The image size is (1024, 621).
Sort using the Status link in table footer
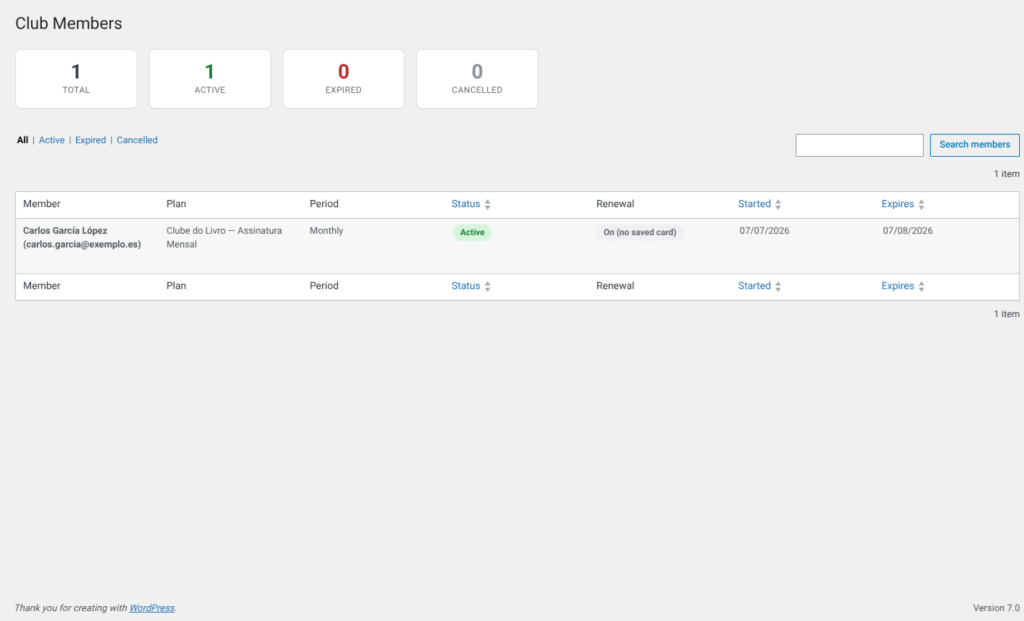(x=466, y=285)
